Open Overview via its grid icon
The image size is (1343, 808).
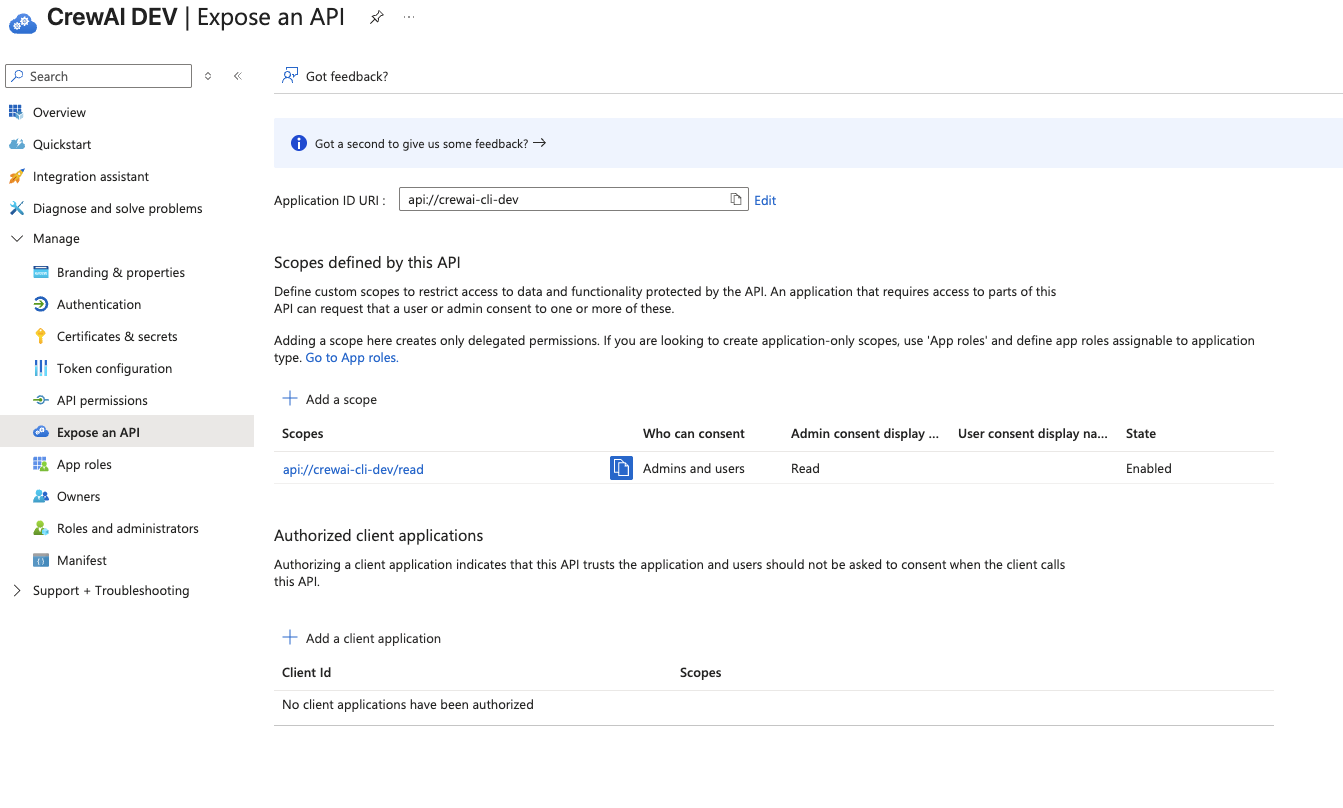pyautogui.click(x=17, y=112)
